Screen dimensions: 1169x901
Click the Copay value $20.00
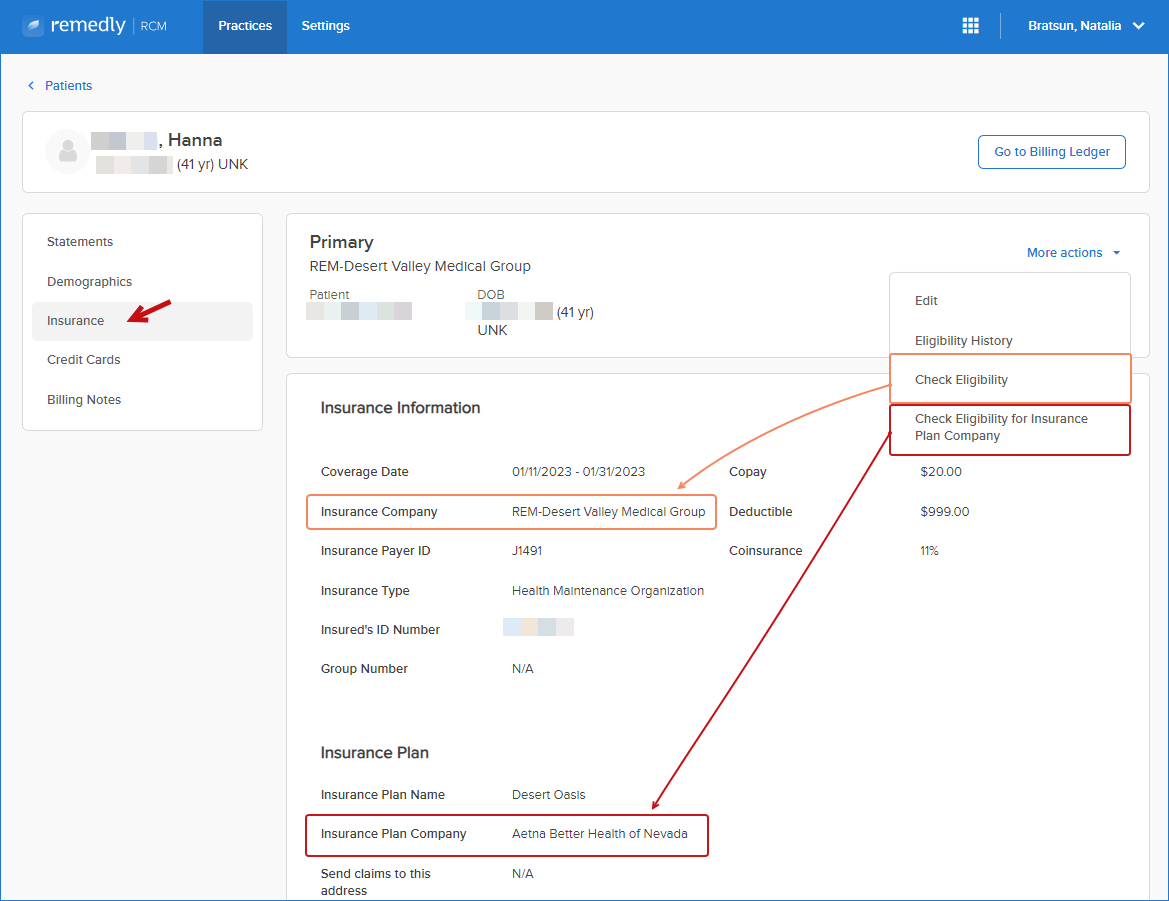(941, 472)
